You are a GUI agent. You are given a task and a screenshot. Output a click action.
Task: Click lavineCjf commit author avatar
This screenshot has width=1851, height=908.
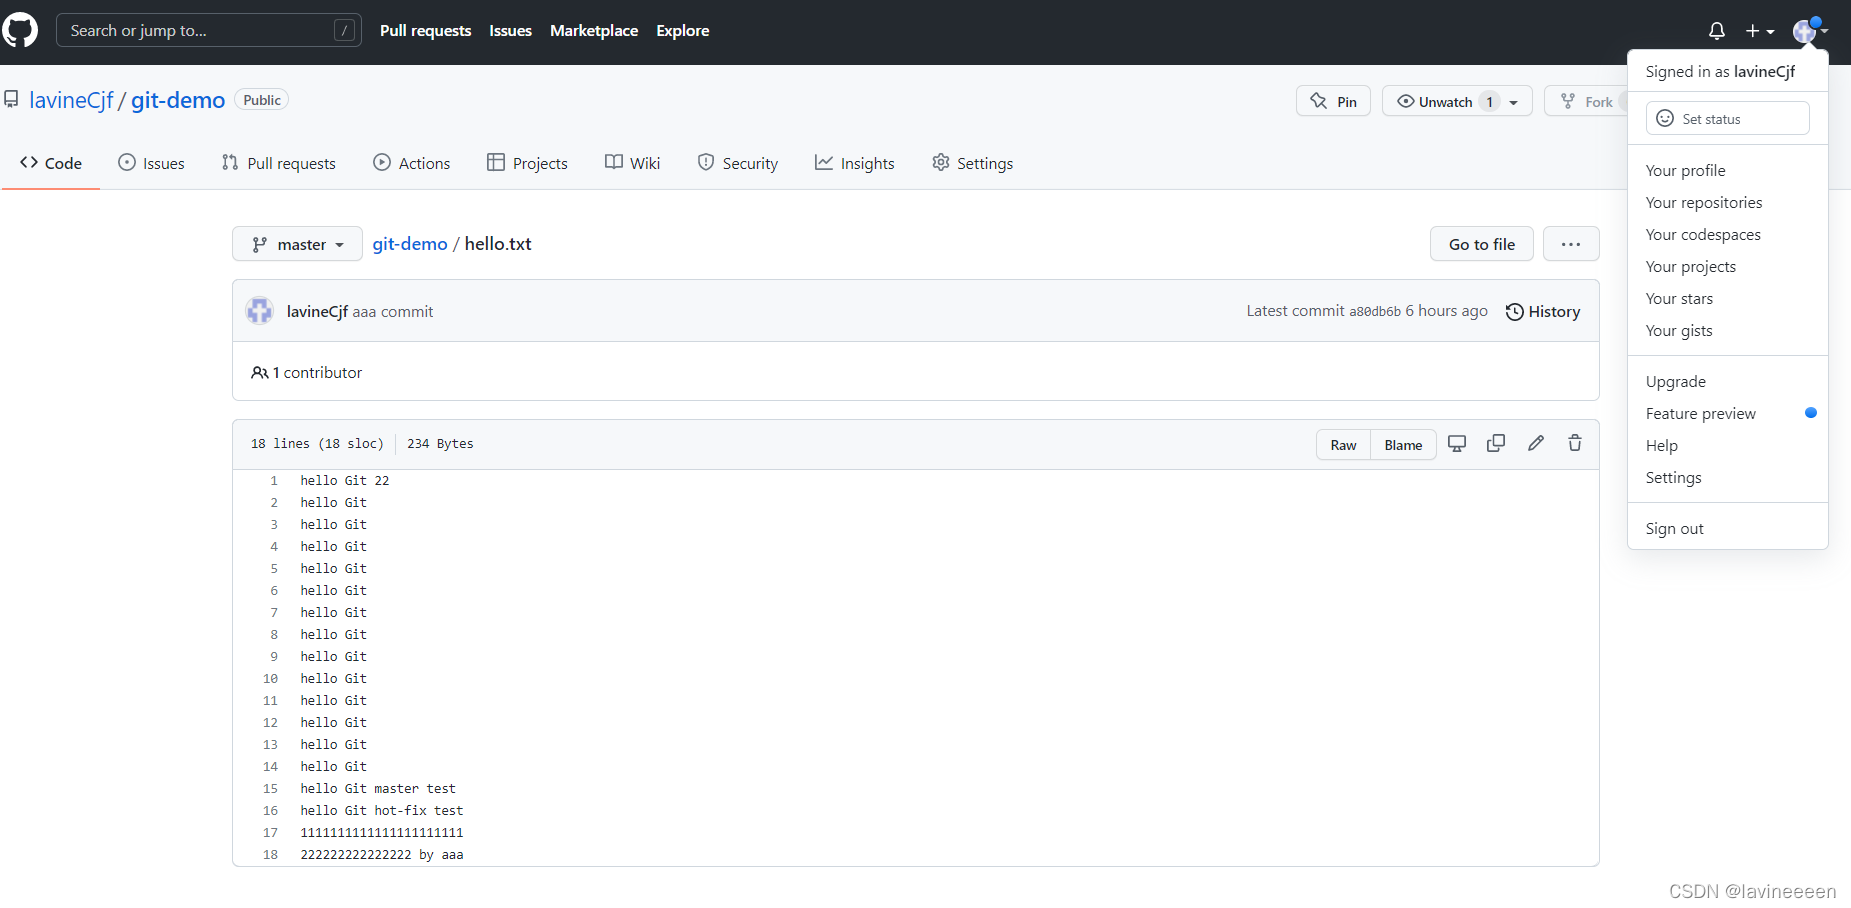click(x=260, y=311)
